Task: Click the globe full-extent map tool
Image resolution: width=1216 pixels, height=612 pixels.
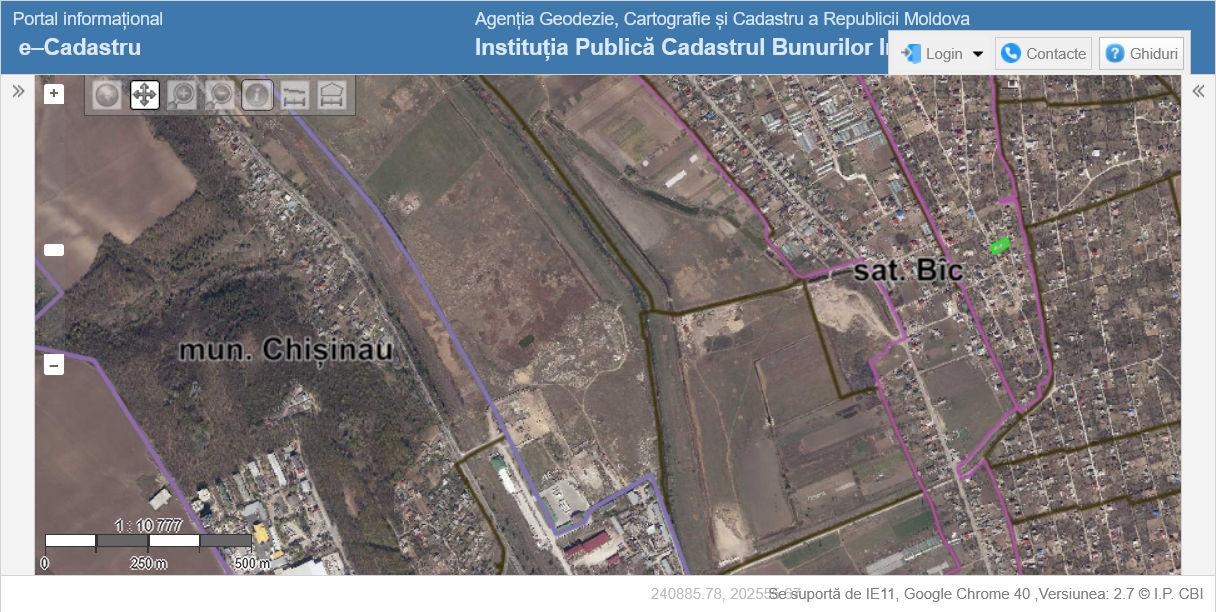Action: [x=107, y=95]
